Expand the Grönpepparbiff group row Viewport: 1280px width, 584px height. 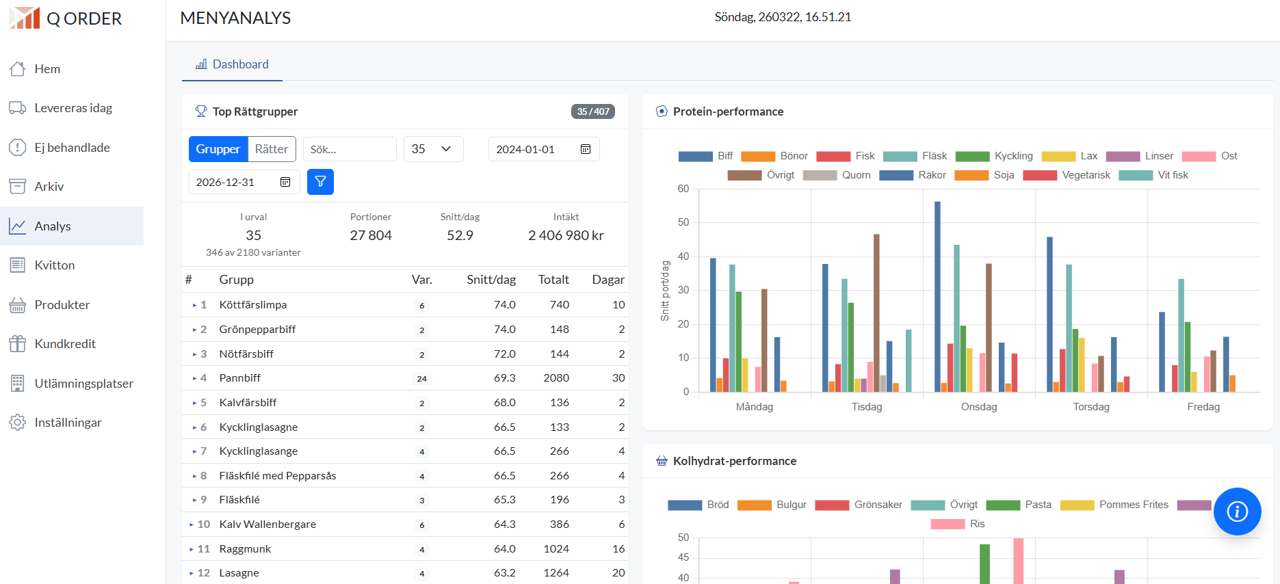pos(195,329)
